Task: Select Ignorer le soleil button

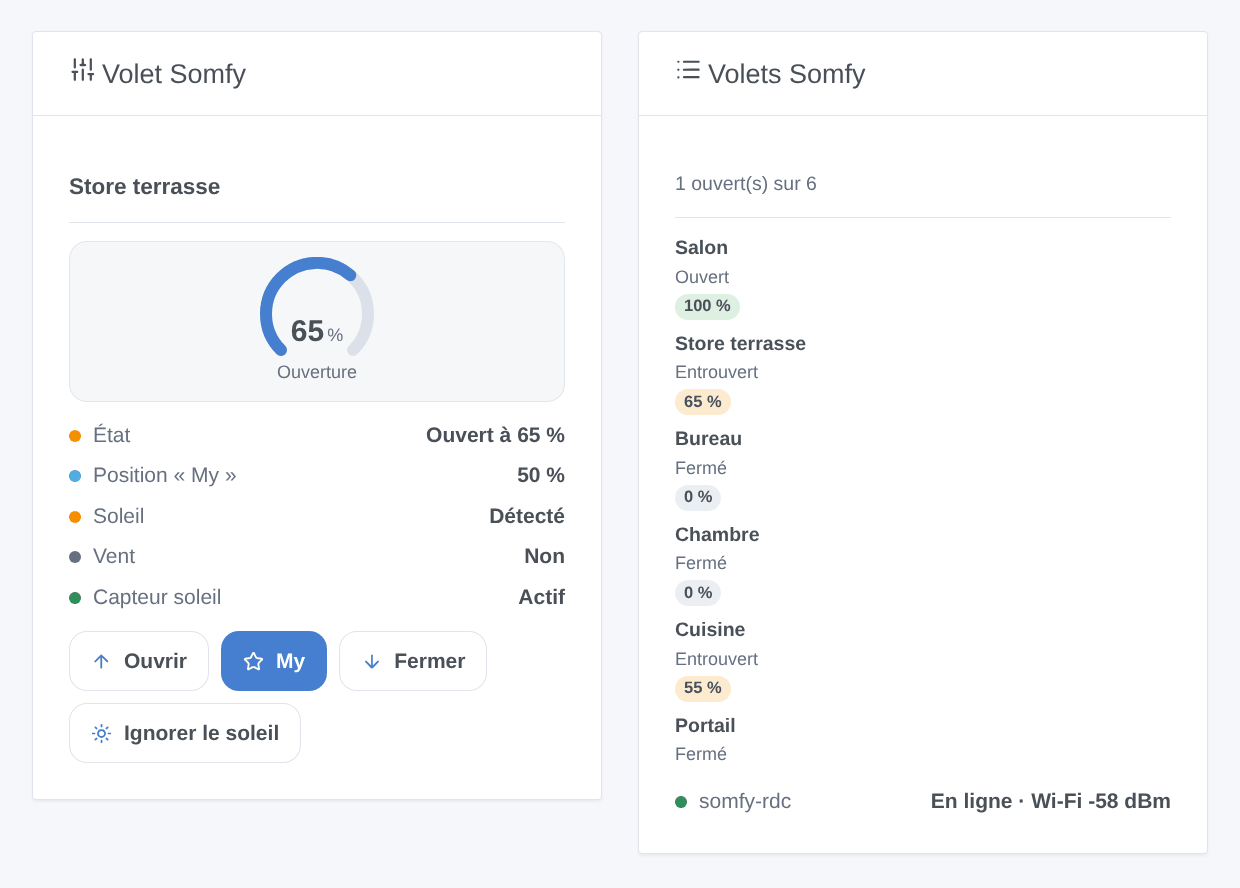Action: (185, 733)
